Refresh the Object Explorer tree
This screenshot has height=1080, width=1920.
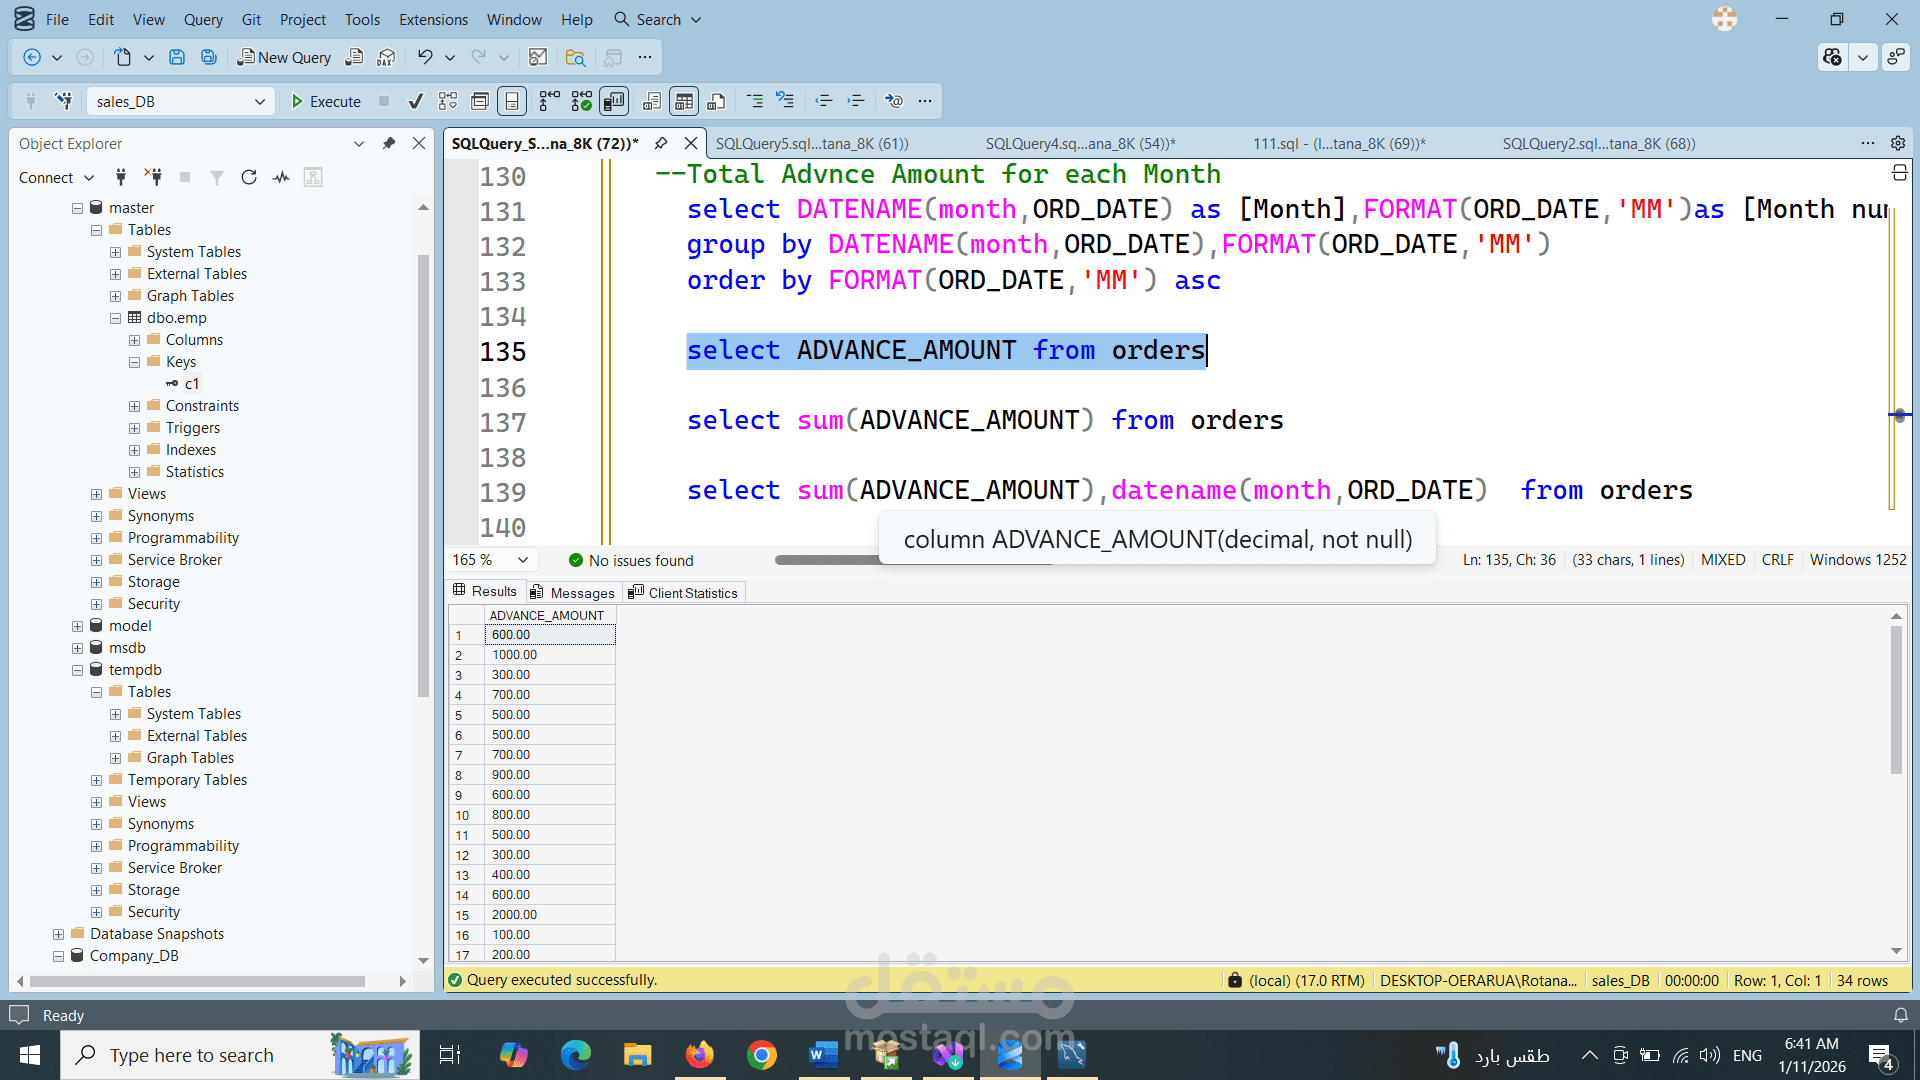click(x=249, y=177)
